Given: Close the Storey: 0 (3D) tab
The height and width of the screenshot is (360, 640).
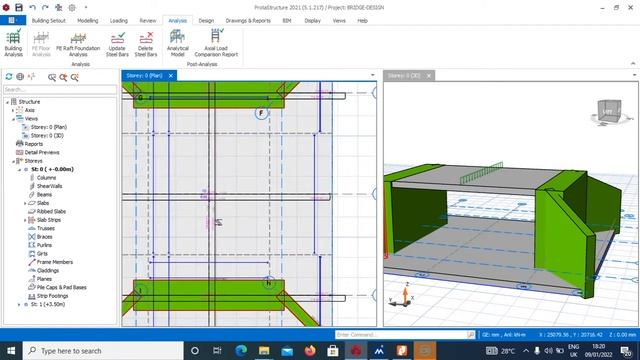Looking at the screenshot, I should [x=429, y=76].
